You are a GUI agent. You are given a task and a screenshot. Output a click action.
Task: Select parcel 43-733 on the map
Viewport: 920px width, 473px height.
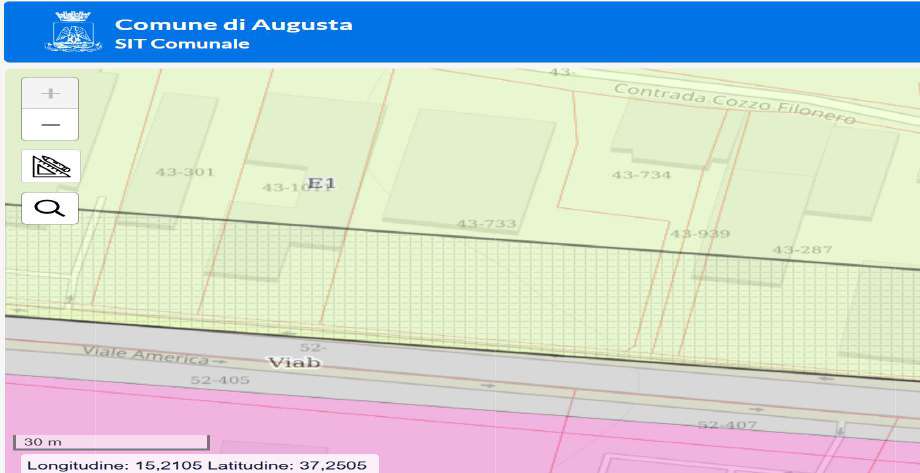click(486, 224)
